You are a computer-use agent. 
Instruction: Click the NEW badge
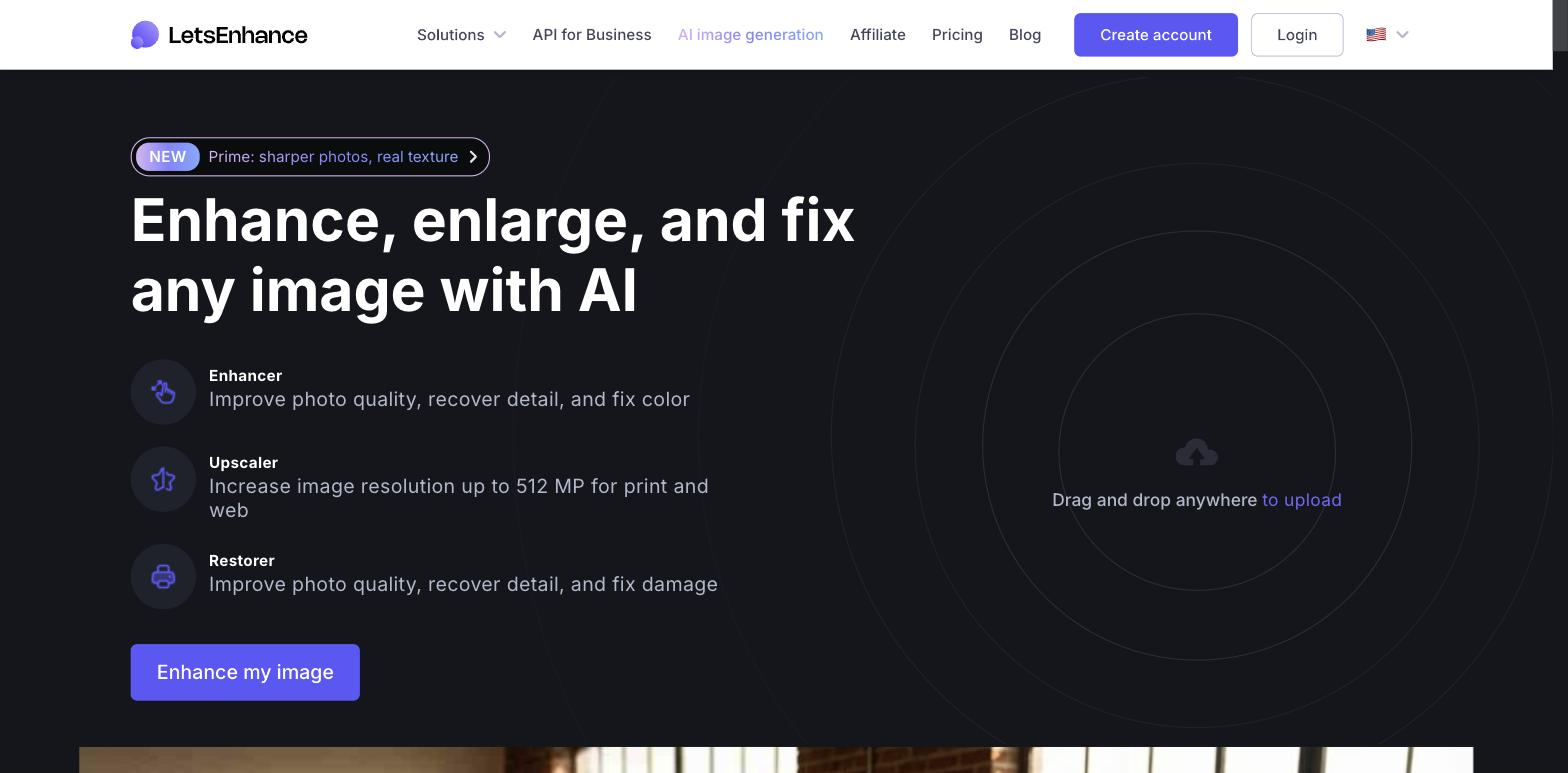[x=168, y=157]
